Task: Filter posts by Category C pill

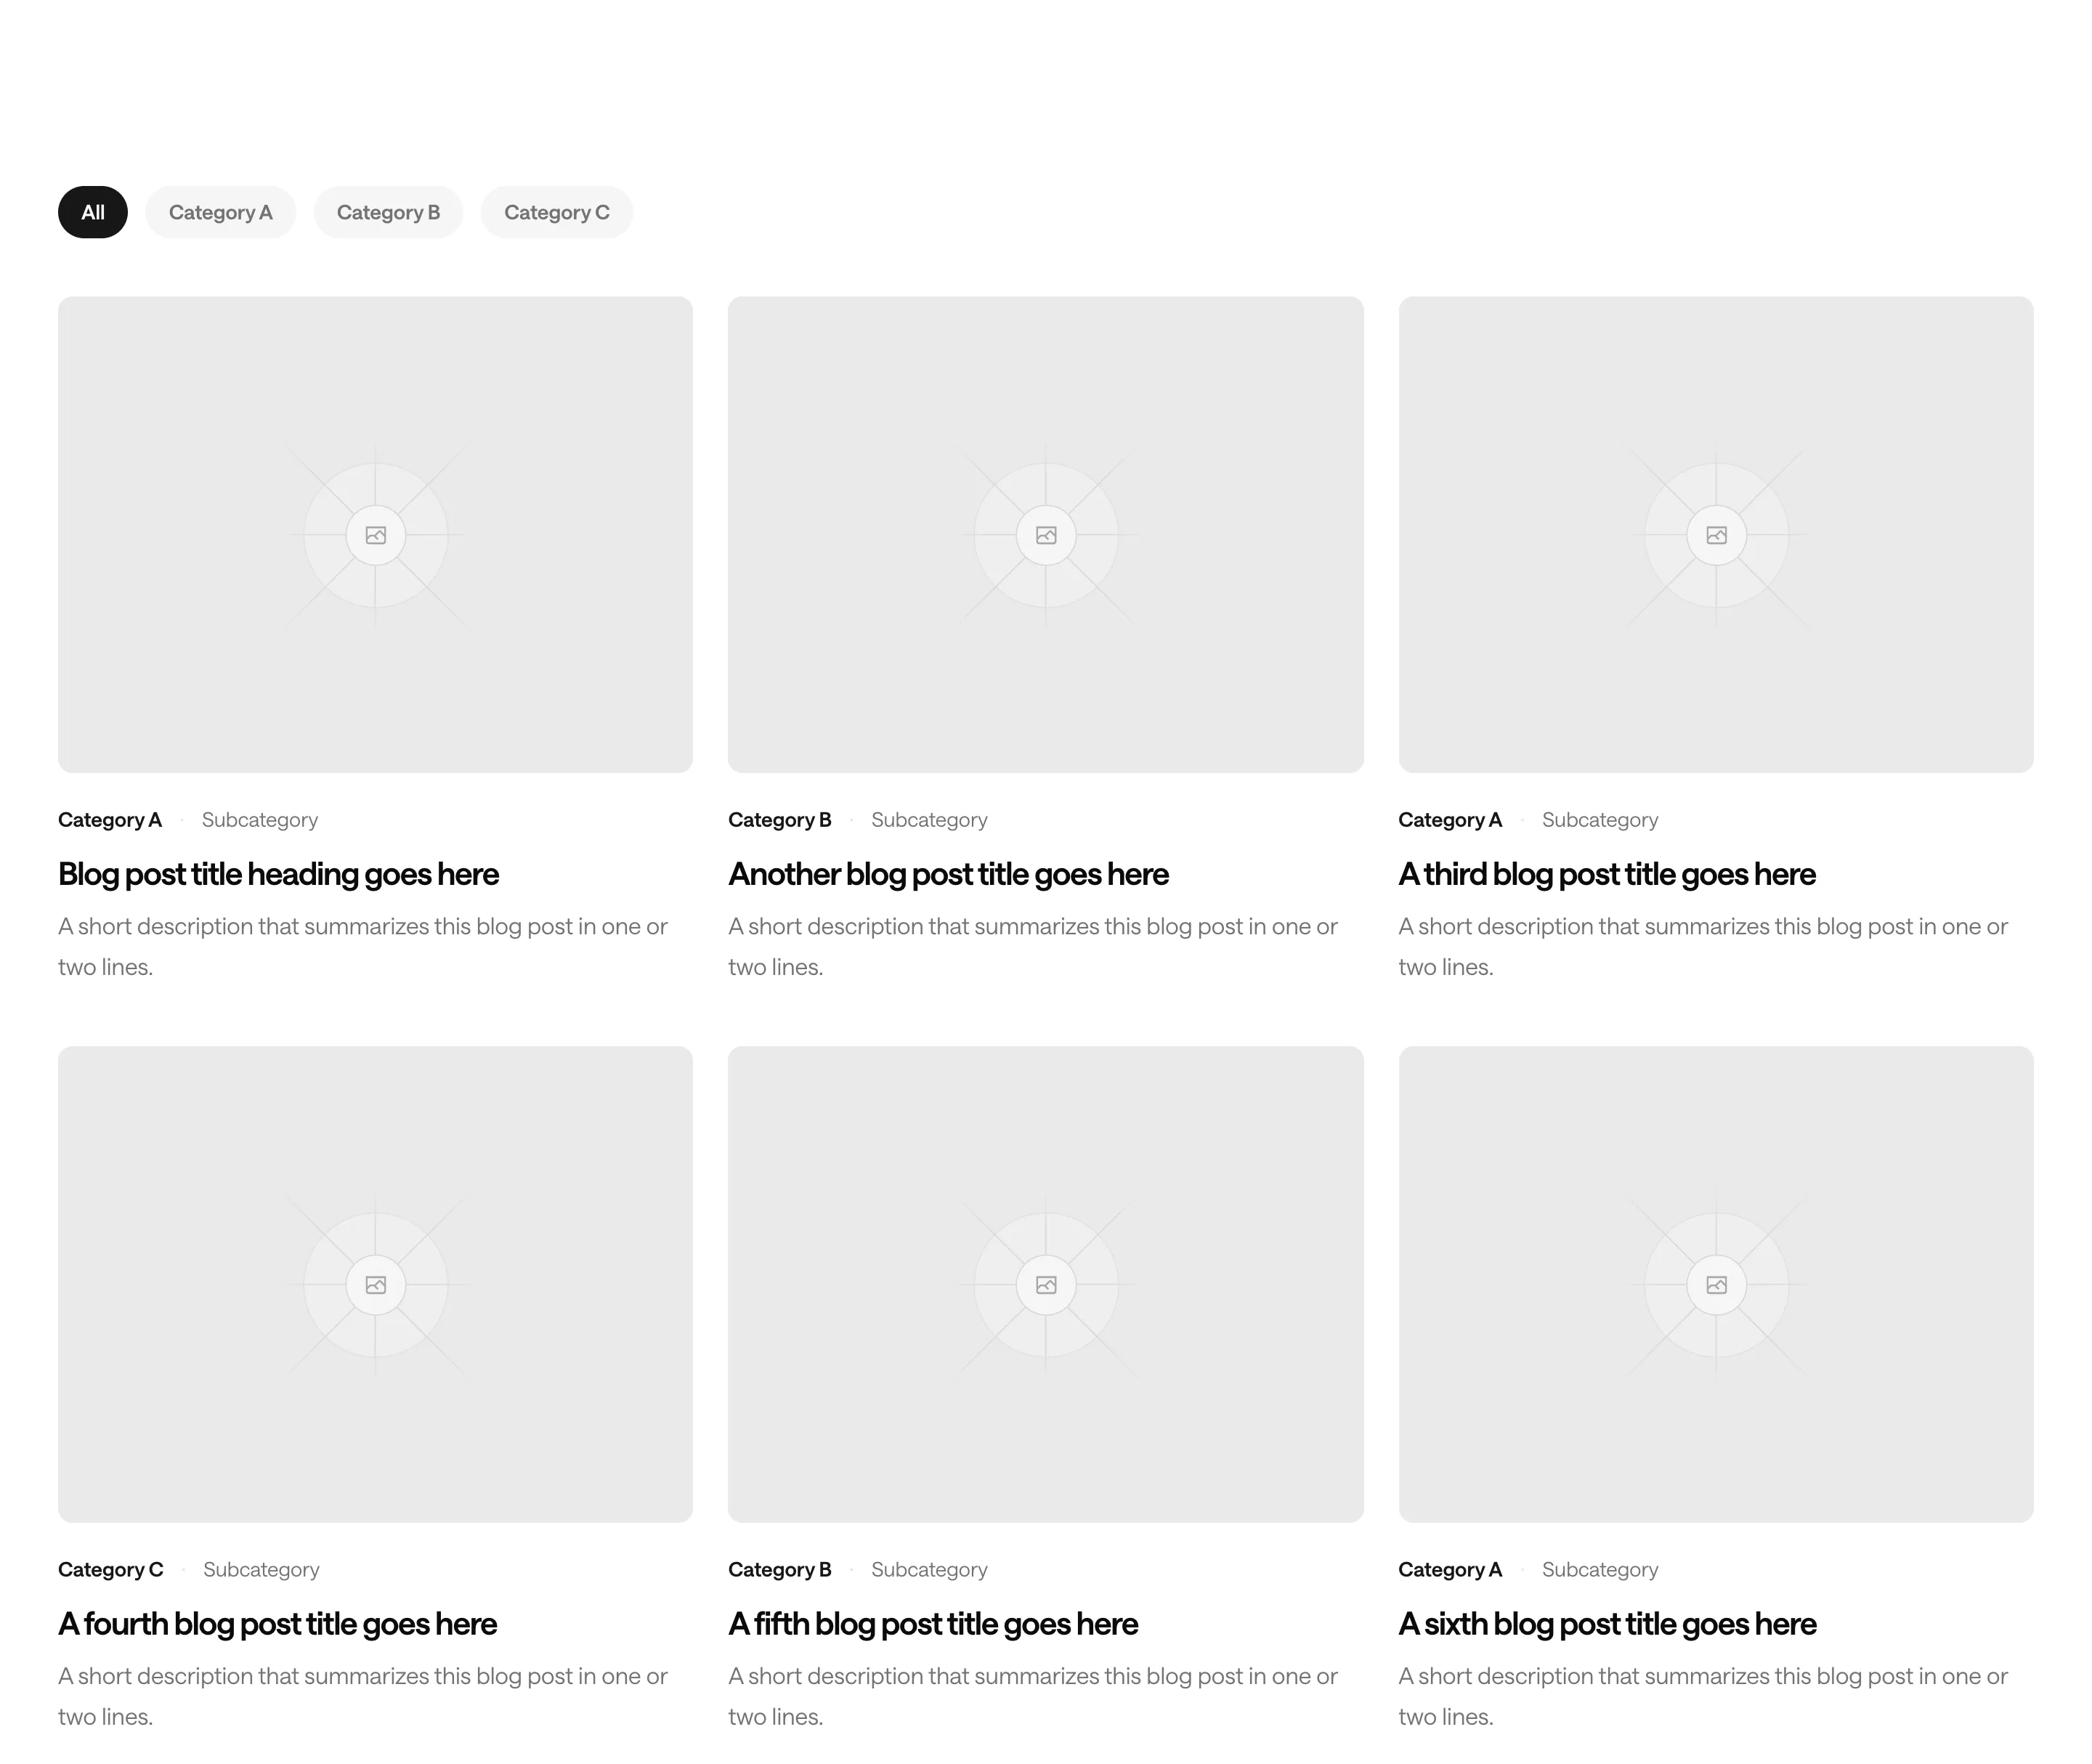Action: (557, 212)
